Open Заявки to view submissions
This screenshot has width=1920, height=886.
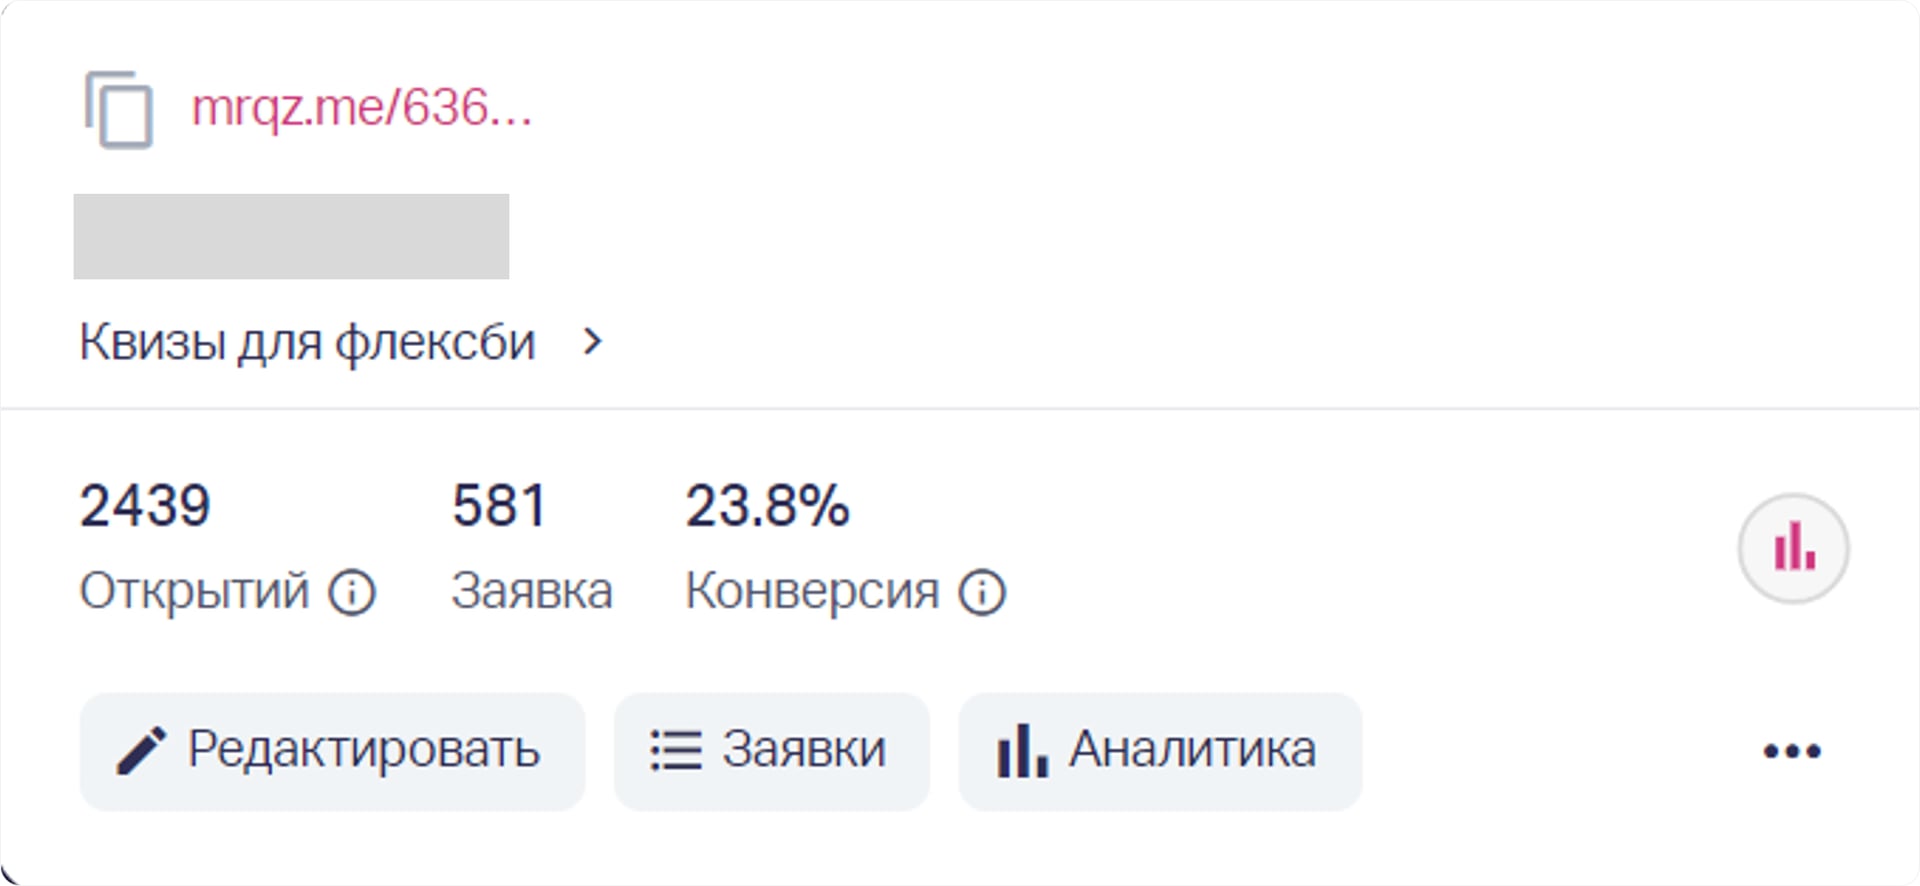[770, 750]
